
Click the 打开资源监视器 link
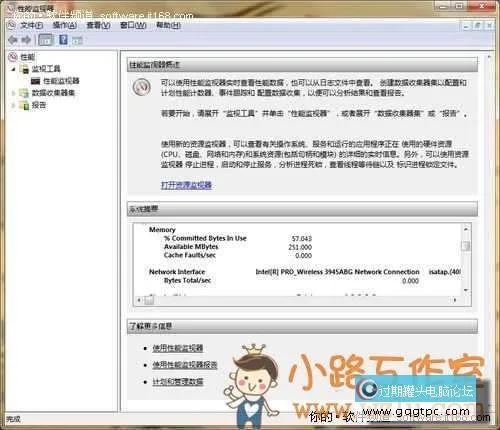[x=186, y=185]
